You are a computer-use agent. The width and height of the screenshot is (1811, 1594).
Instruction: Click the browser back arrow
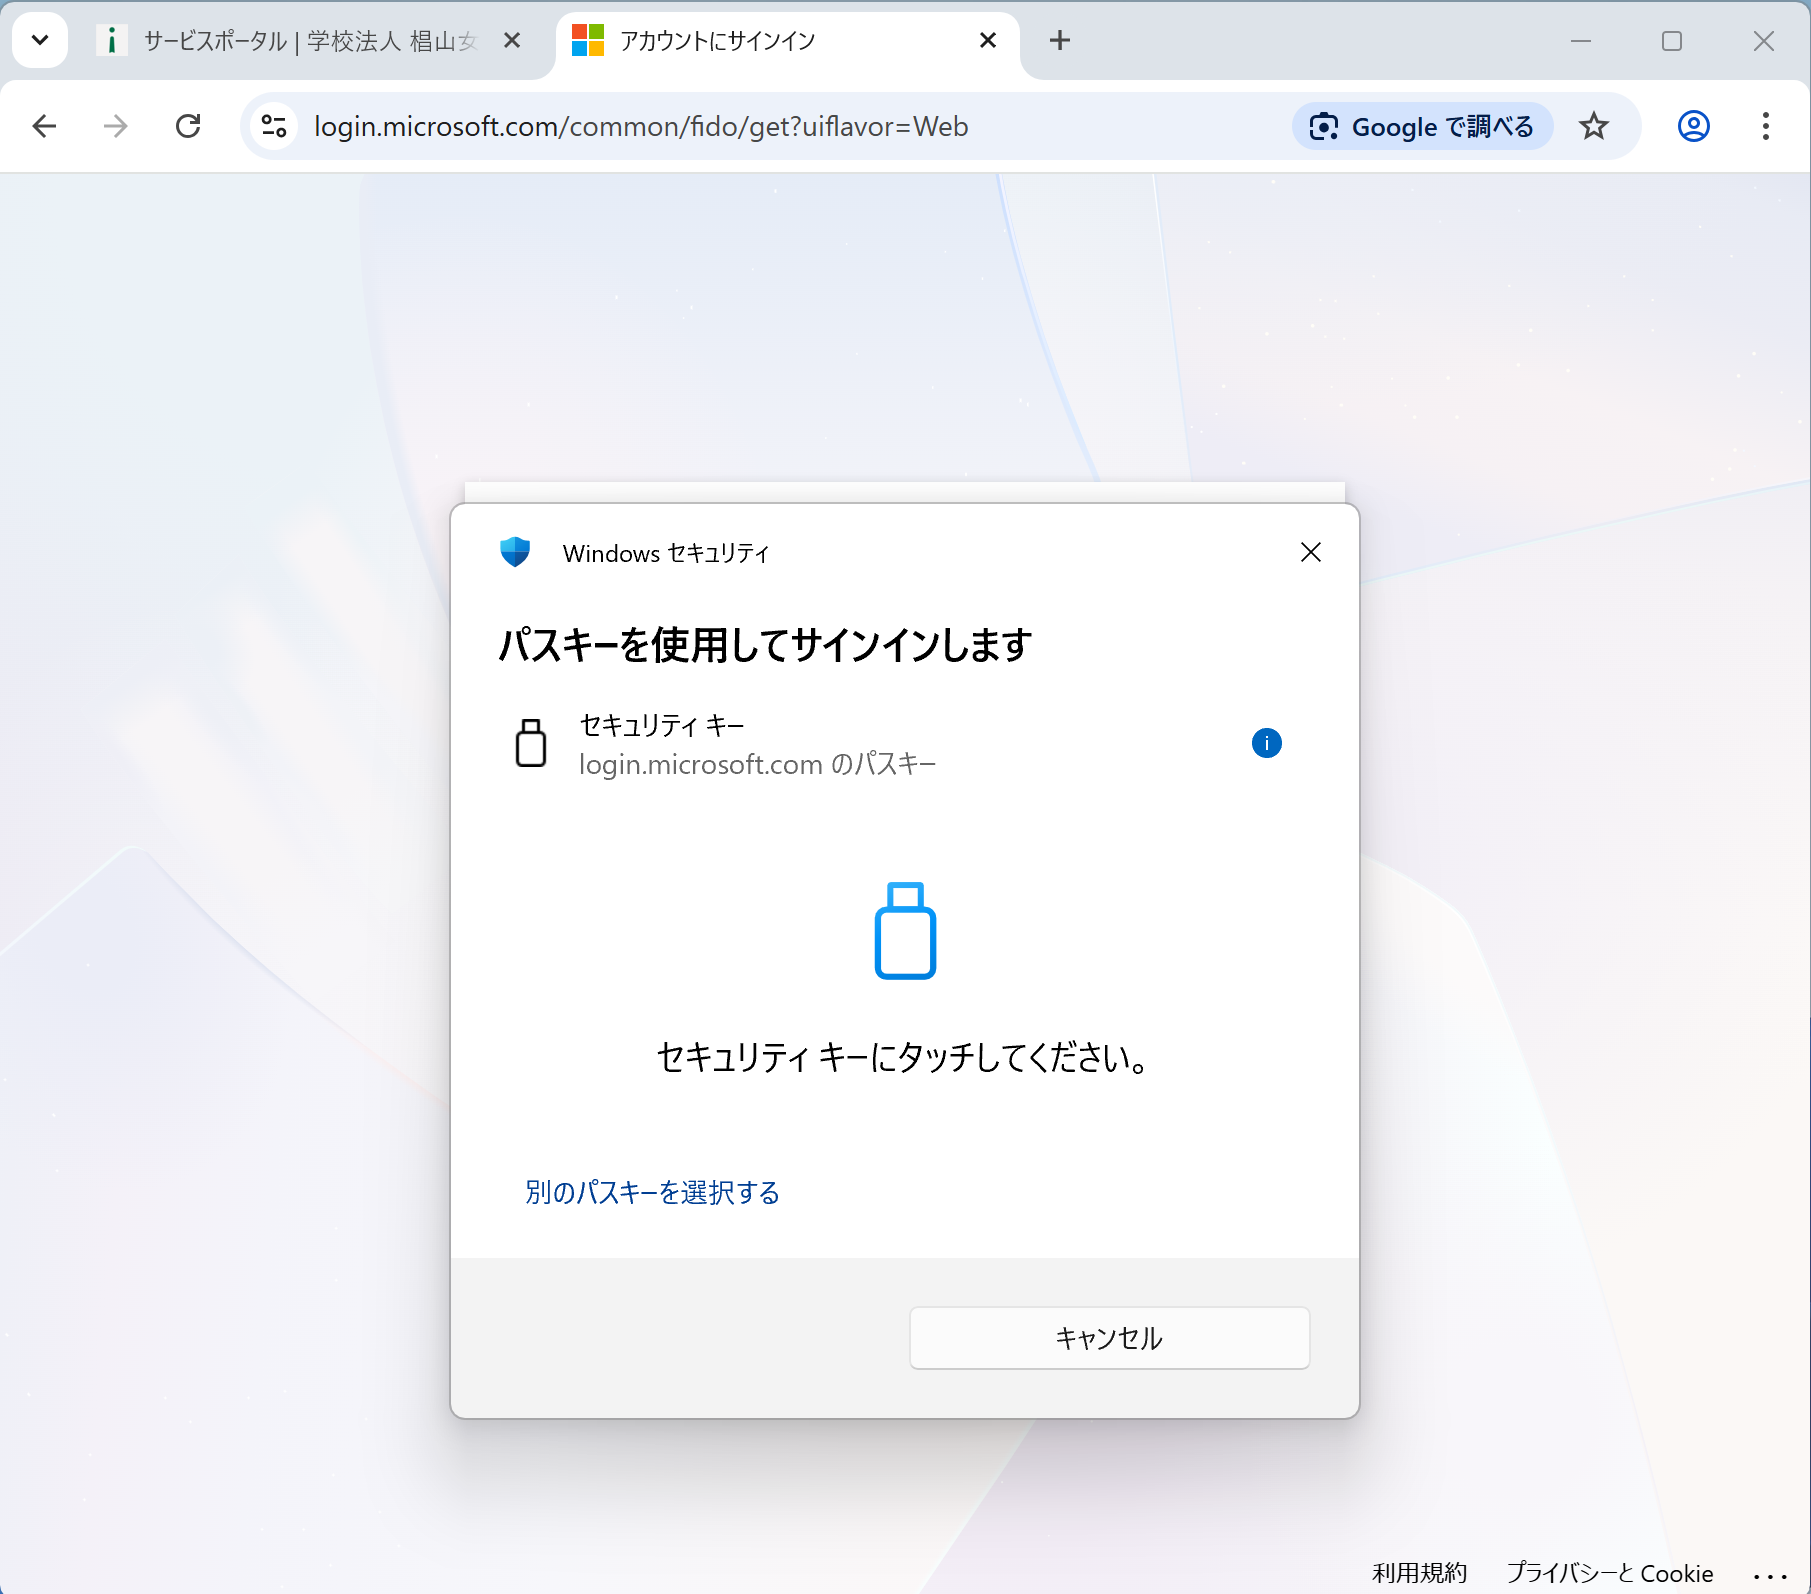pyautogui.click(x=44, y=126)
